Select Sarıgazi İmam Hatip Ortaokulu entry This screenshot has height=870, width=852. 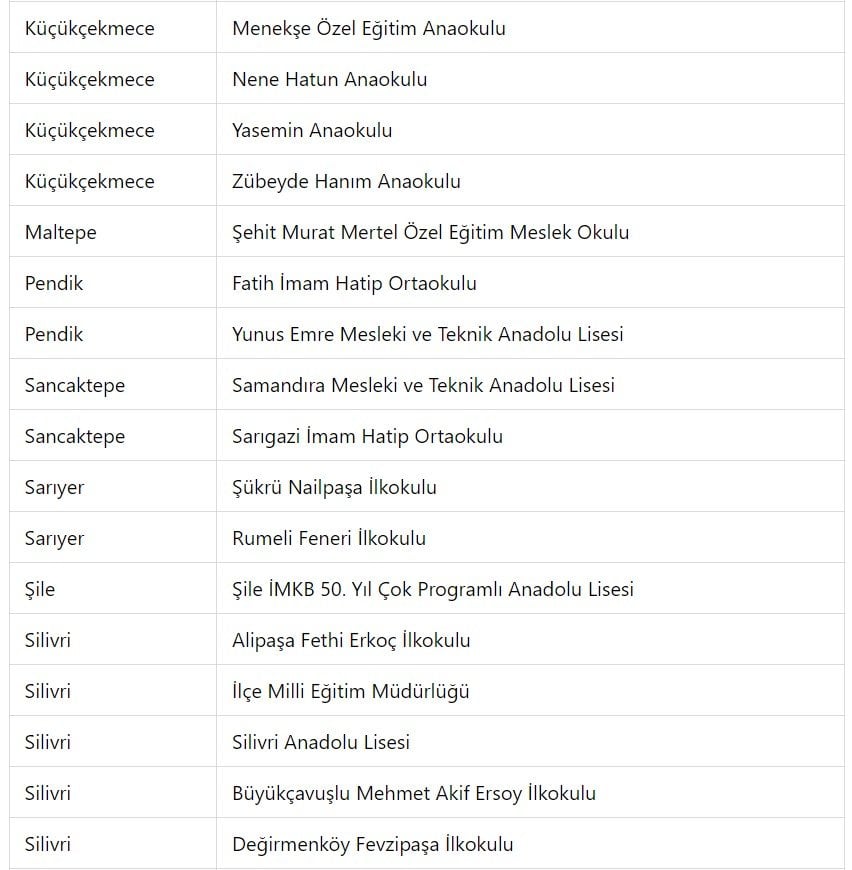click(x=367, y=437)
